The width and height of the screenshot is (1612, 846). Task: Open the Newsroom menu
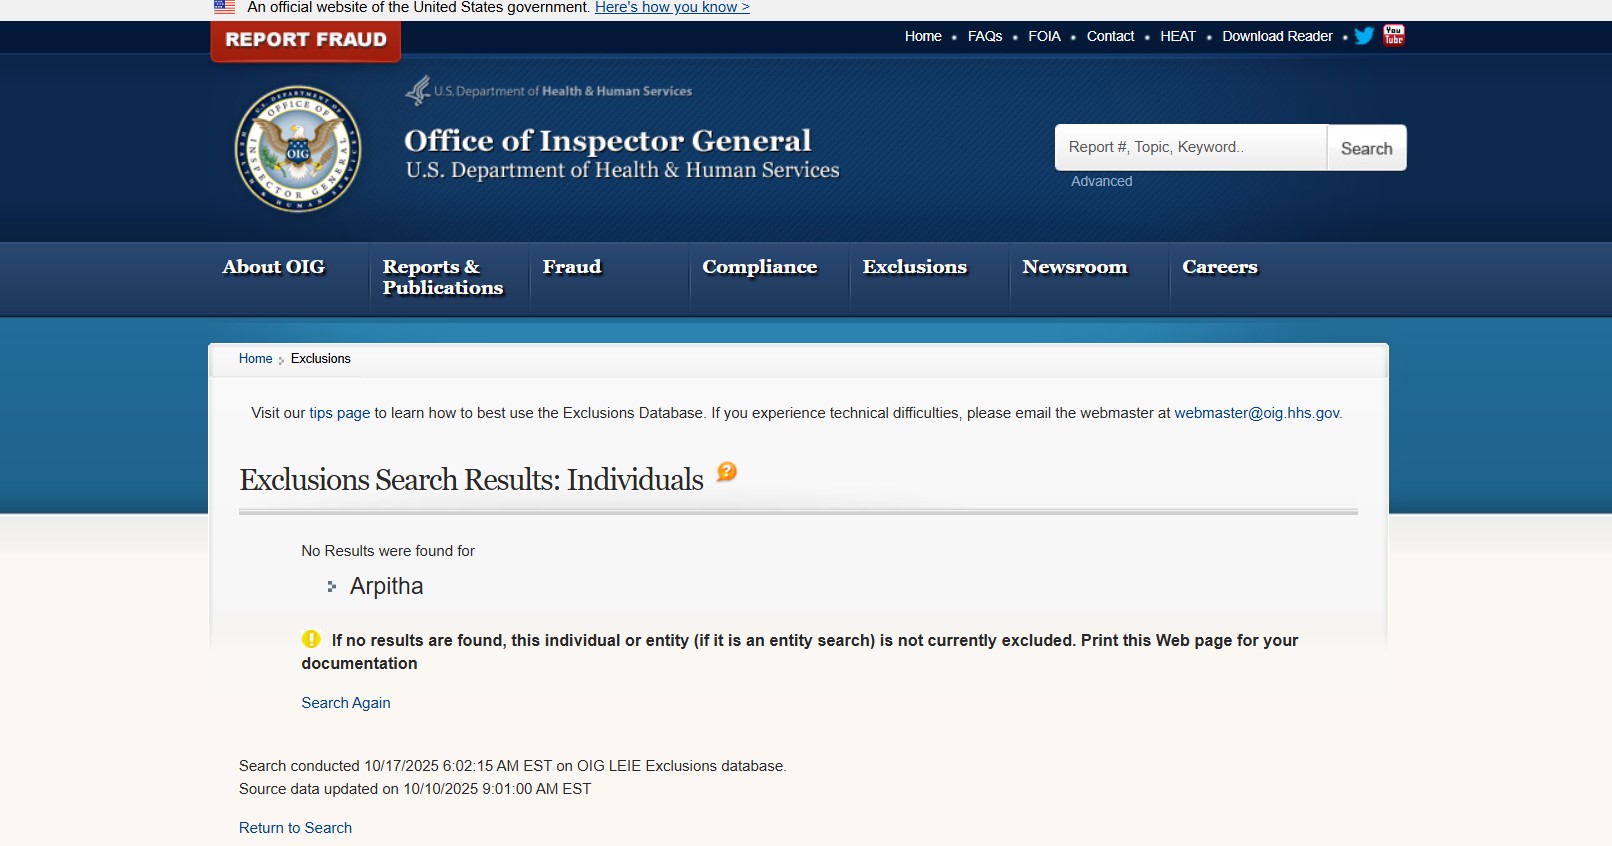[x=1075, y=267]
